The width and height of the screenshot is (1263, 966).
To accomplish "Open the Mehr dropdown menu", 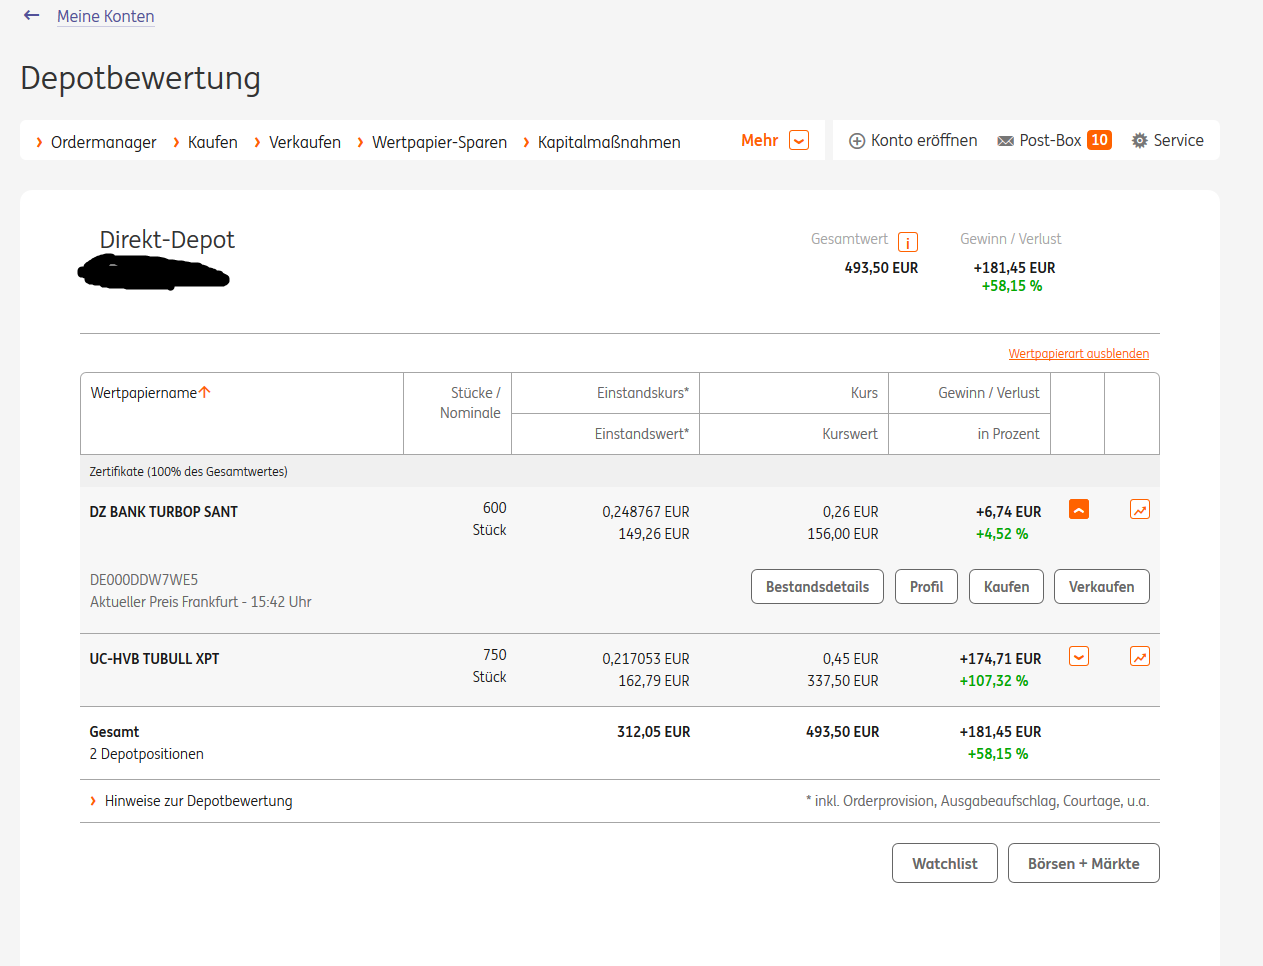I will (x=798, y=140).
